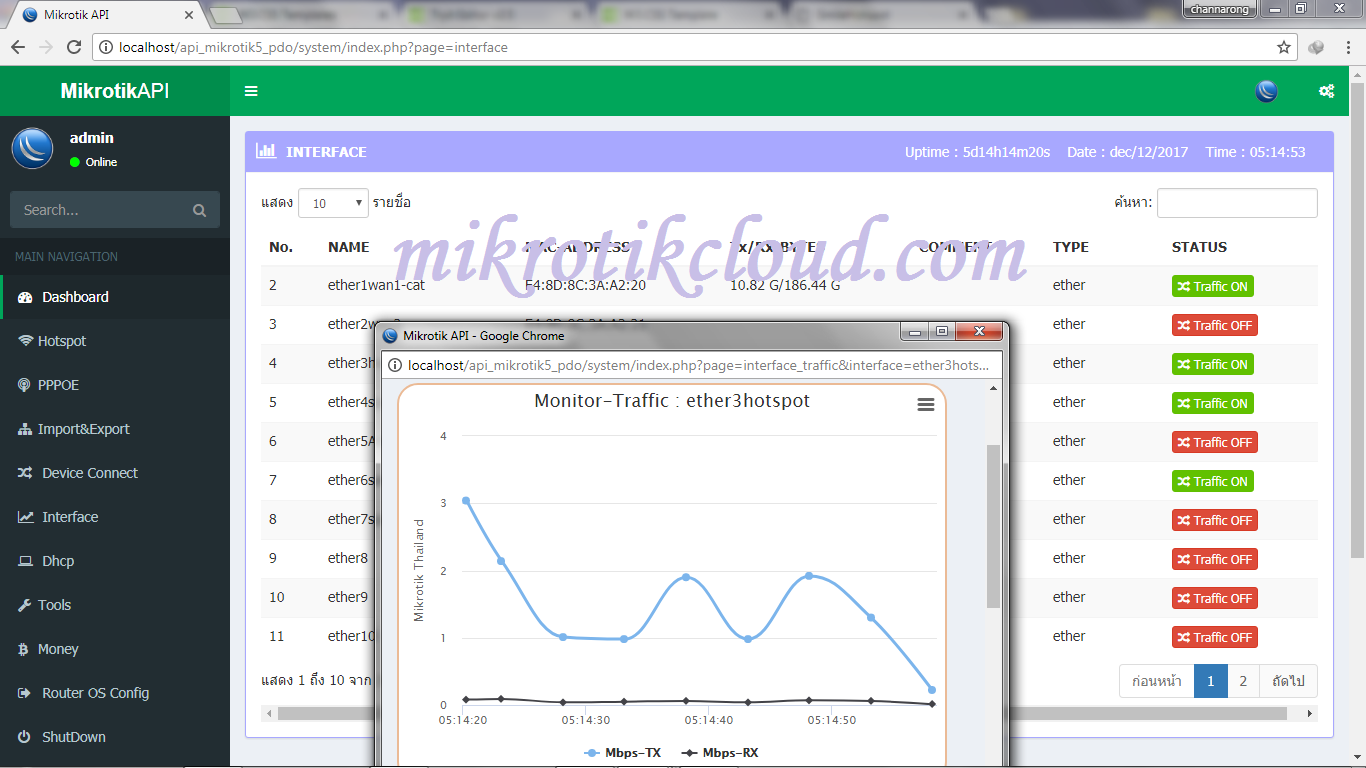Image resolution: width=1366 pixels, height=768 pixels.
Task: Click the ether8 interface name
Action: tap(348, 558)
